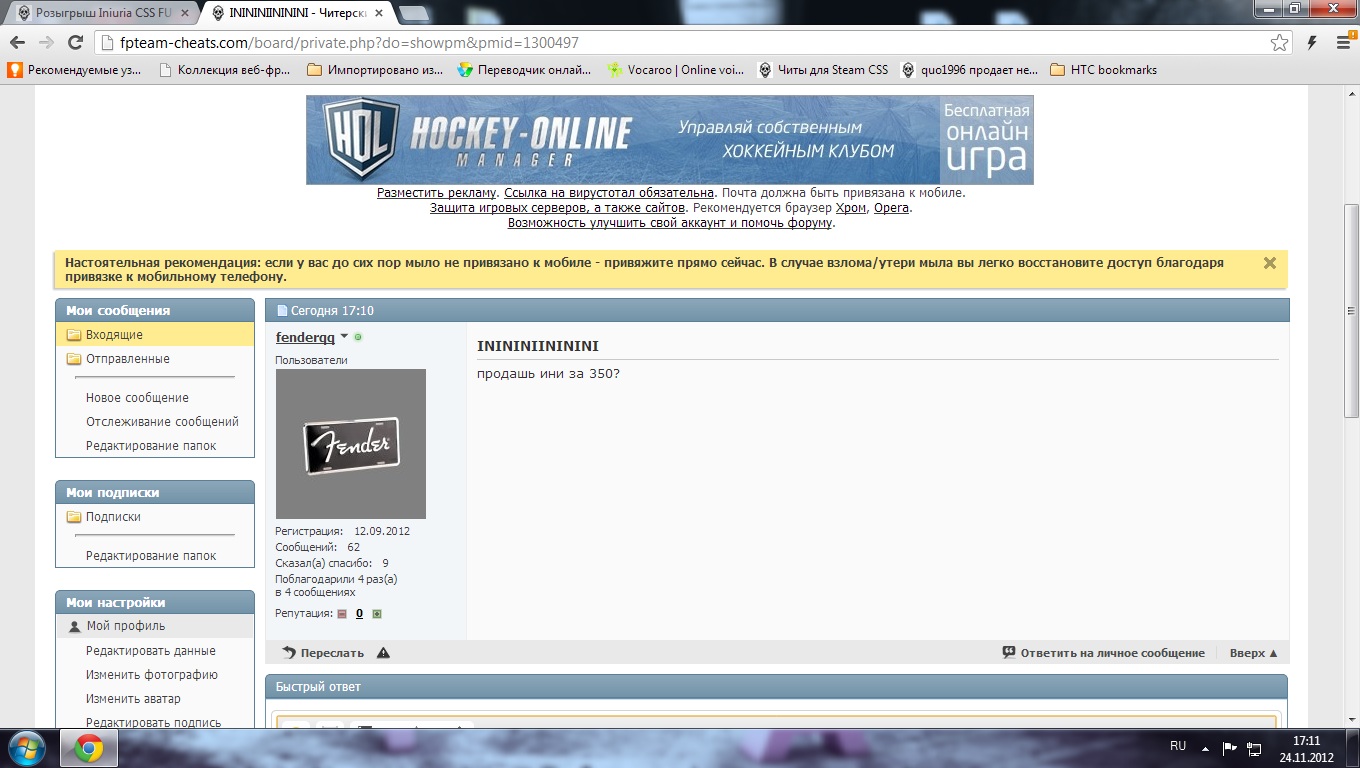Open the Читы для Steam CSS bookmark
The image size is (1360, 768).
pyautogui.click(x=823, y=70)
